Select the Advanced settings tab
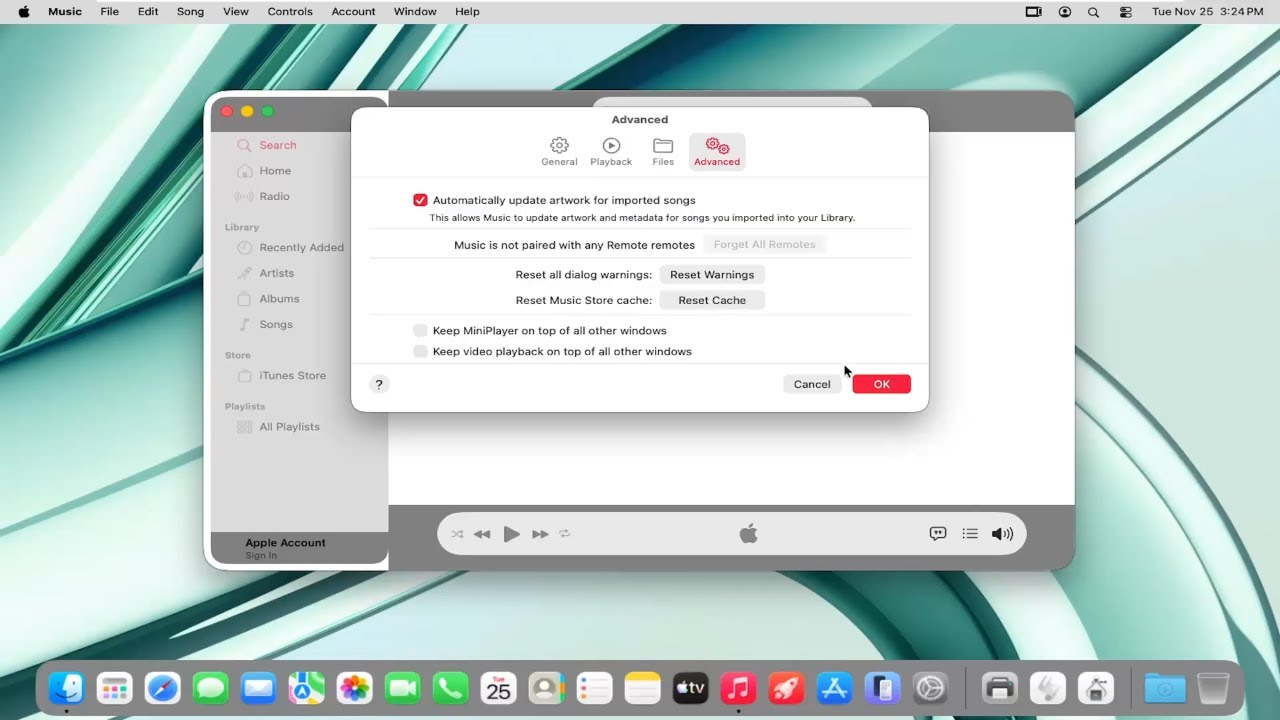 click(x=717, y=152)
